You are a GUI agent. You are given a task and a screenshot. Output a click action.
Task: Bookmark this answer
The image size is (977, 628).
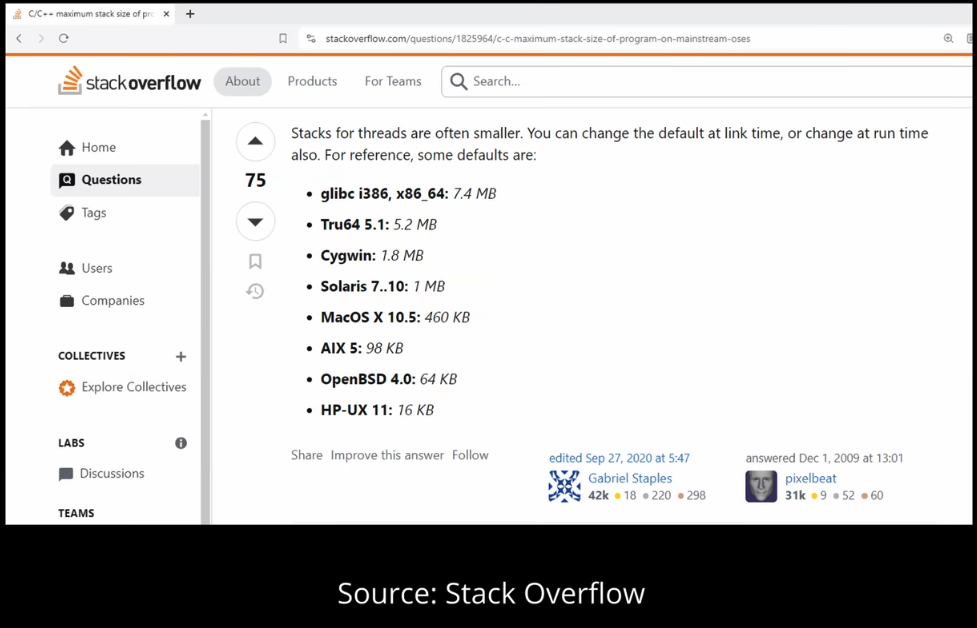click(255, 259)
